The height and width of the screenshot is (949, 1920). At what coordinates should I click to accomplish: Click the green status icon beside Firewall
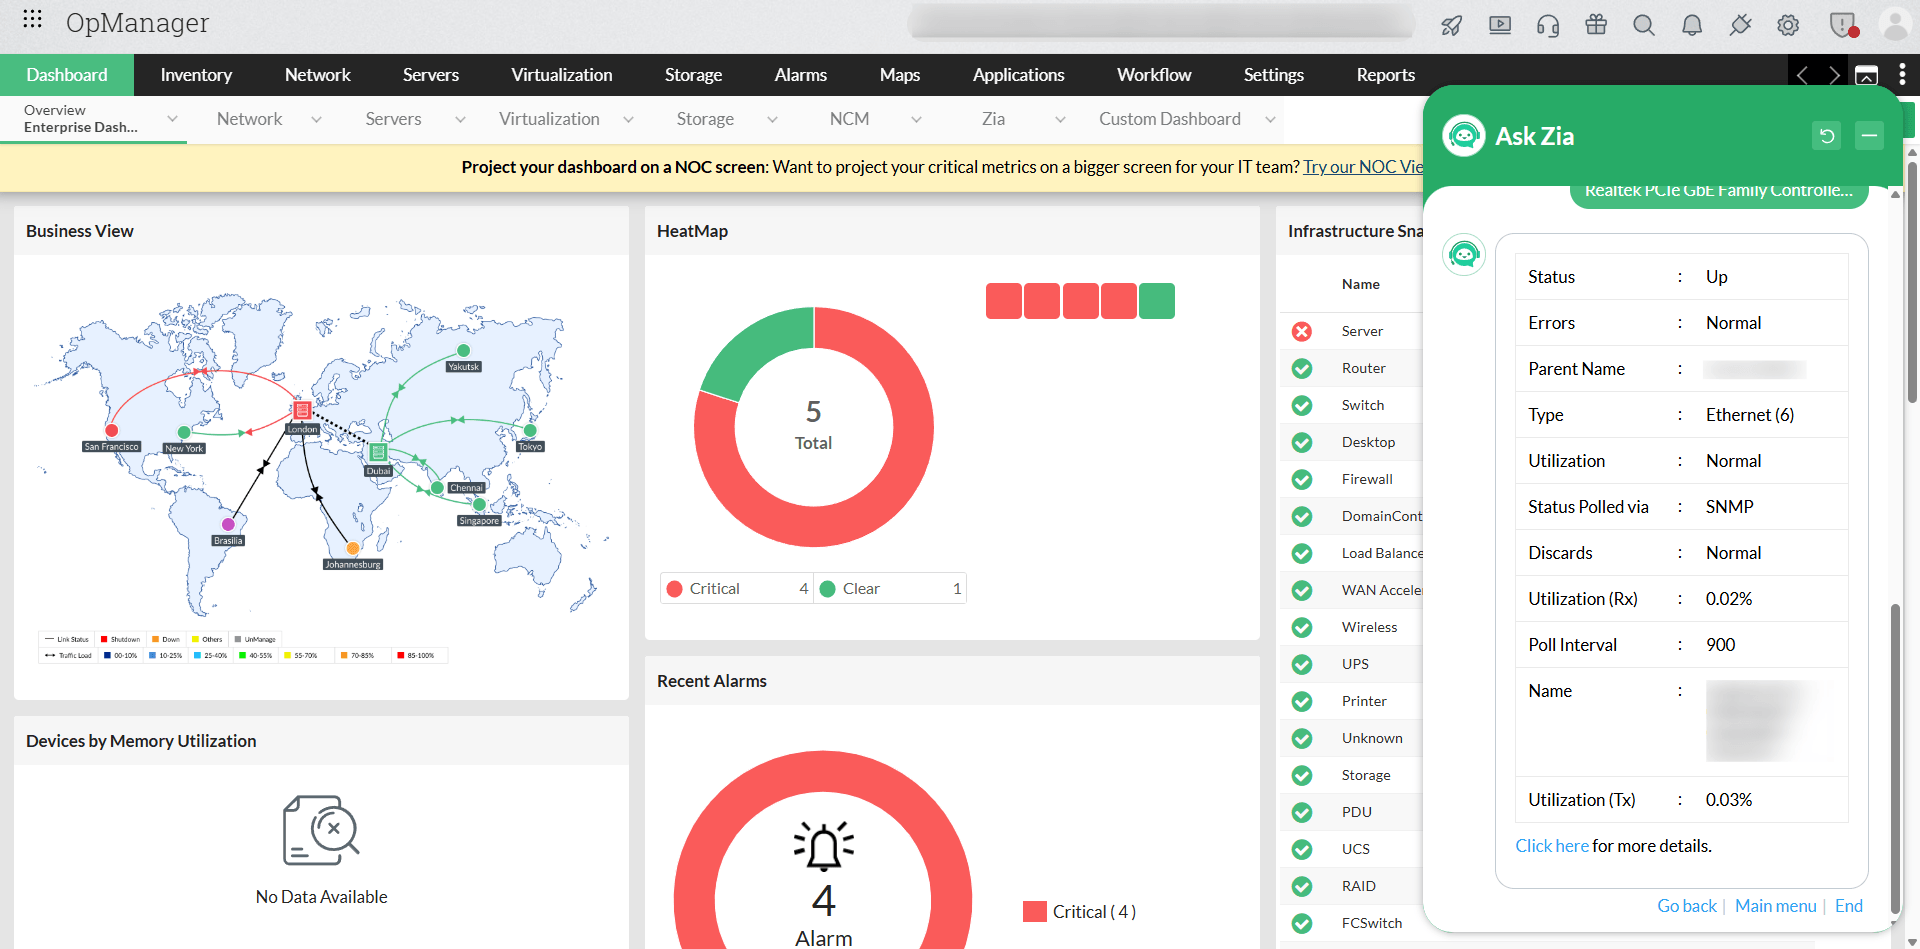coord(1302,479)
